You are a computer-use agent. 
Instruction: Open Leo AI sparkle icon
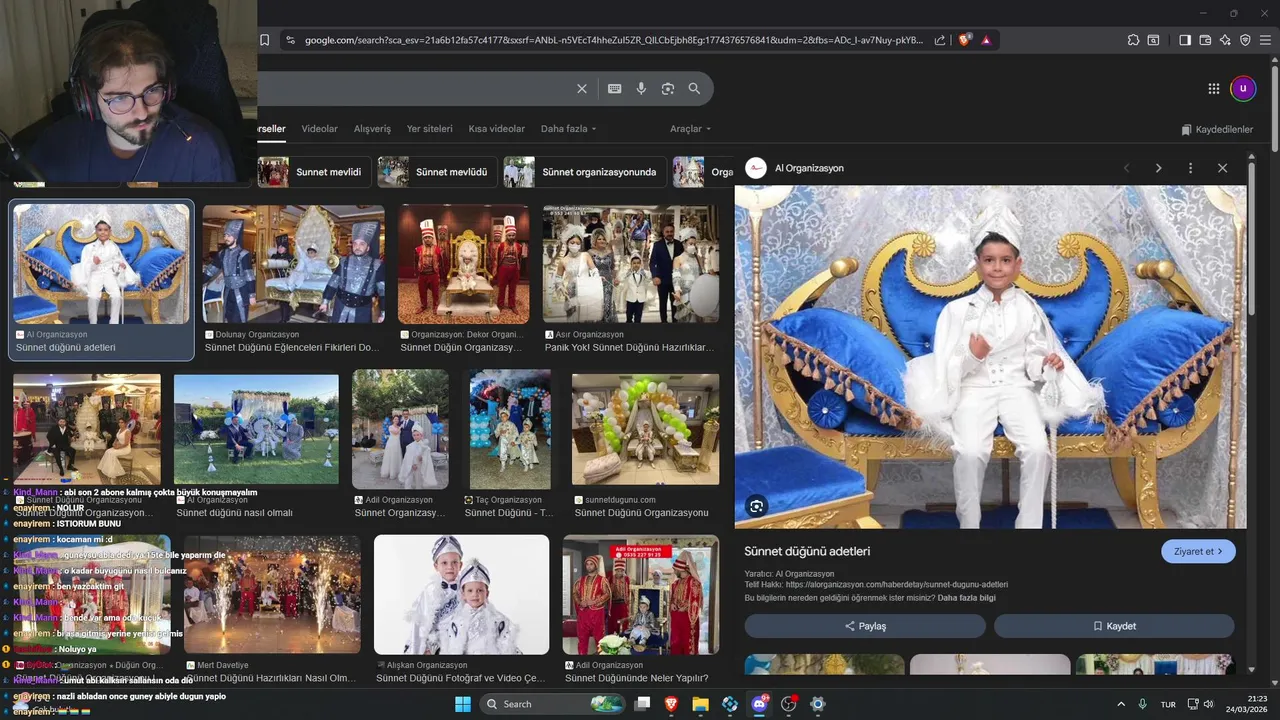(1225, 40)
